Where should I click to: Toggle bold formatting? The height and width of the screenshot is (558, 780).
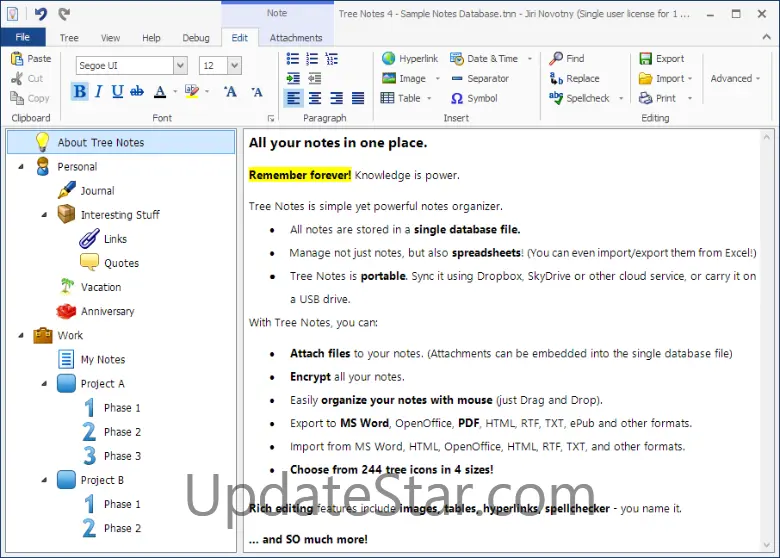point(80,92)
